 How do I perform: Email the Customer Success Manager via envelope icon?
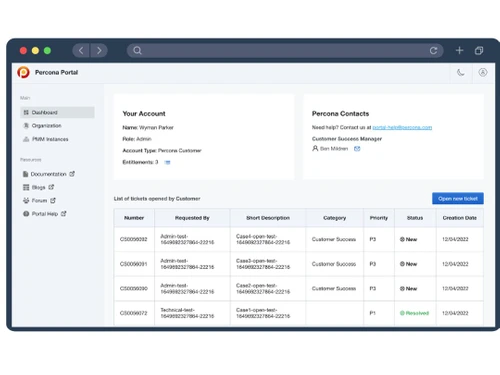[357, 149]
